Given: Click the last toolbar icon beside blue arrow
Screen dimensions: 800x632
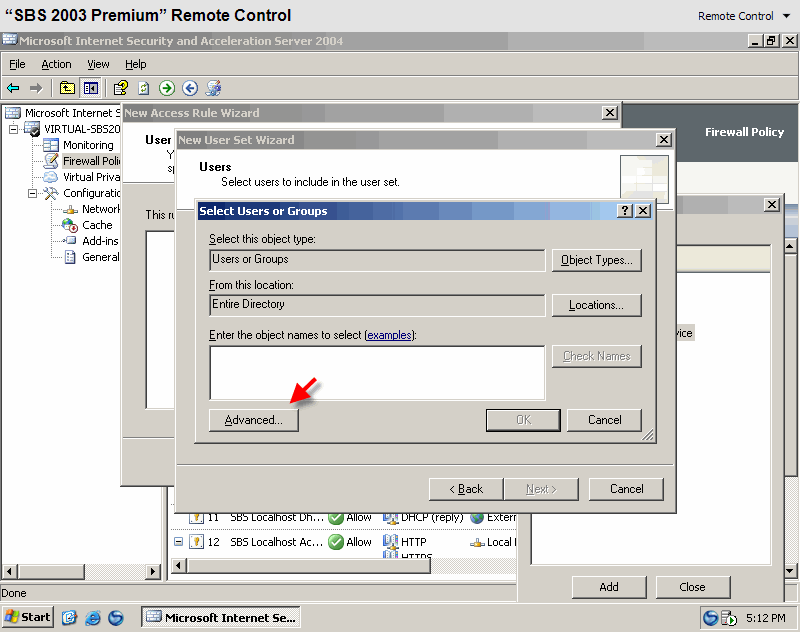Looking at the screenshot, I should pyautogui.click(x=213, y=88).
